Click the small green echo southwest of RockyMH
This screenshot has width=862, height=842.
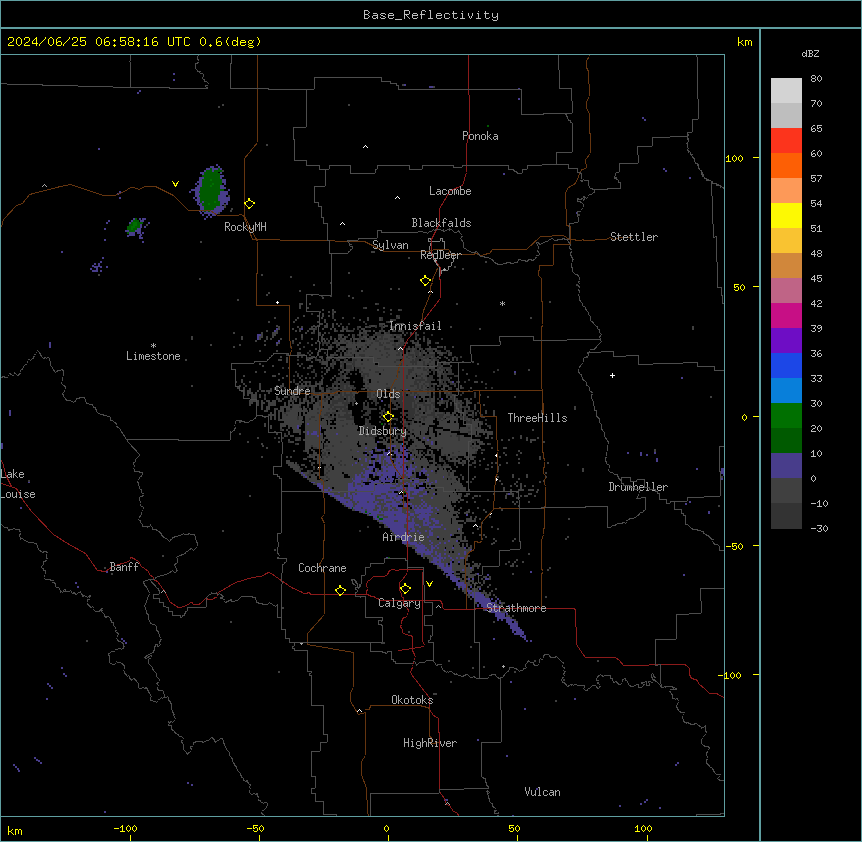coord(134,225)
